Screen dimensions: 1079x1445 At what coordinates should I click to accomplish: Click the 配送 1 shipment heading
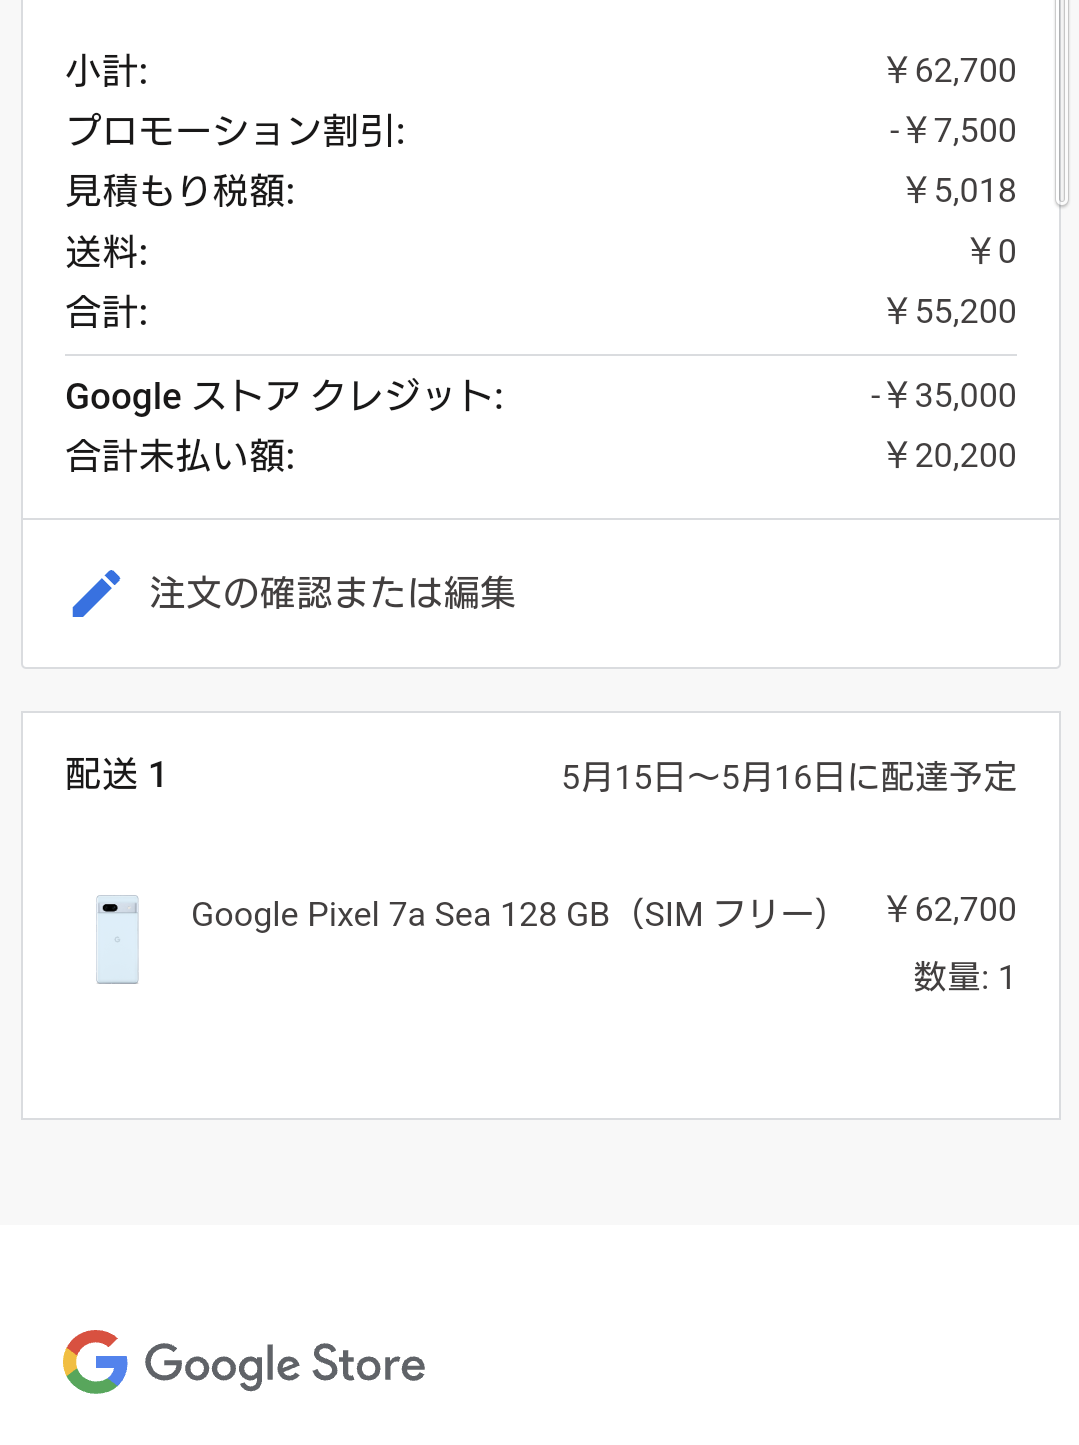(x=116, y=775)
